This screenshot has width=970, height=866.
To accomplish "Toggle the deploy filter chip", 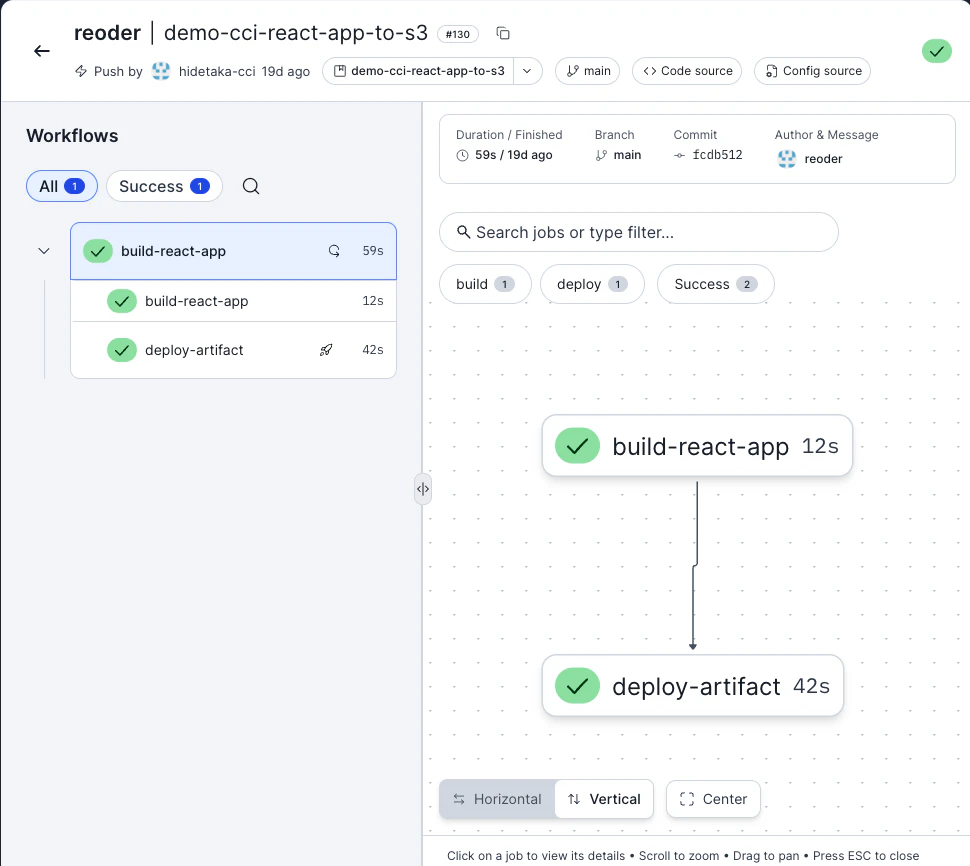I will click(594, 284).
